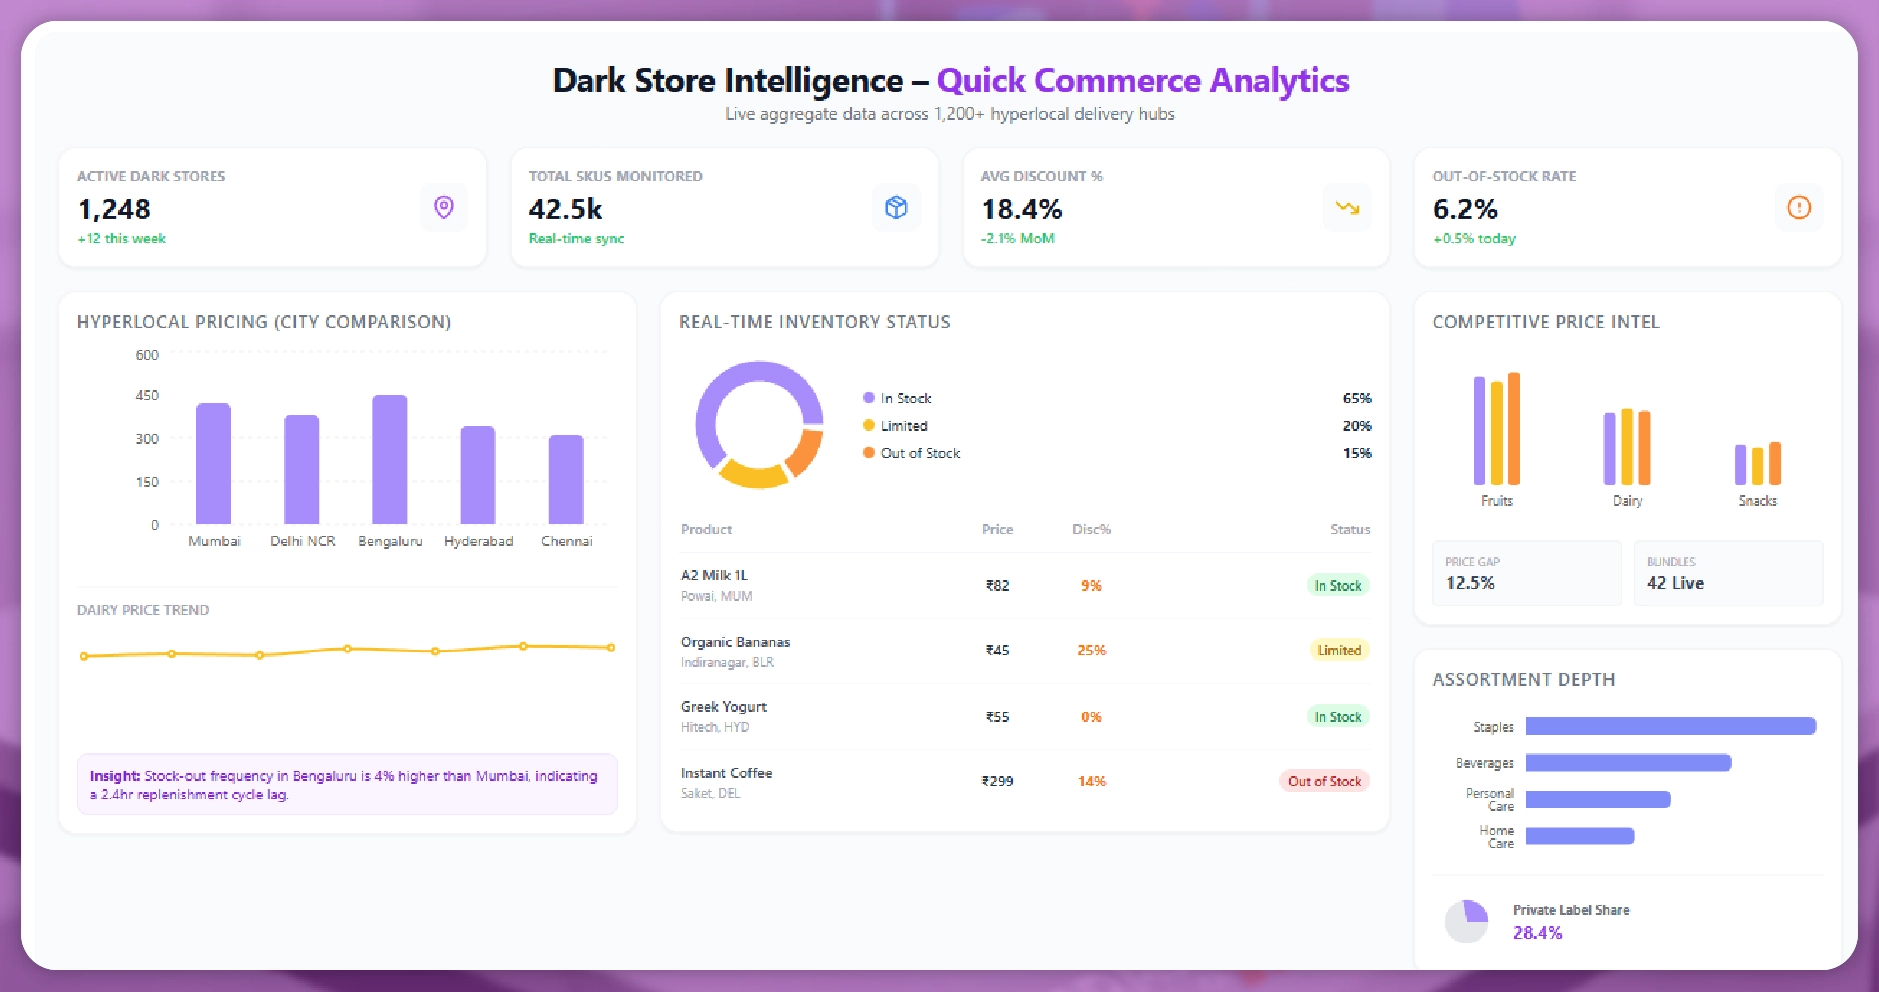
Task: Click the In Stock badge for A2 Milk 1L
Action: (1338, 586)
